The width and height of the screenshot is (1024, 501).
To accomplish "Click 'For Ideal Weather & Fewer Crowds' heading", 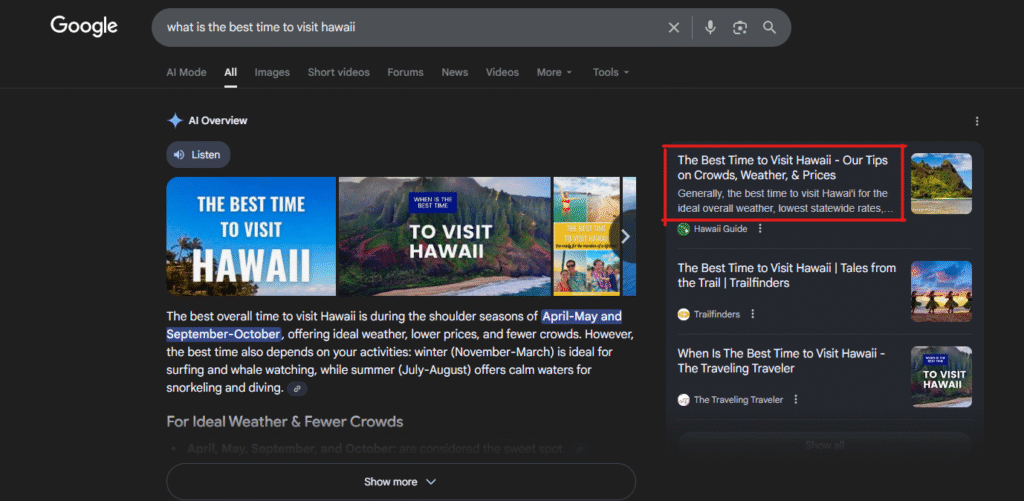I will click(285, 422).
